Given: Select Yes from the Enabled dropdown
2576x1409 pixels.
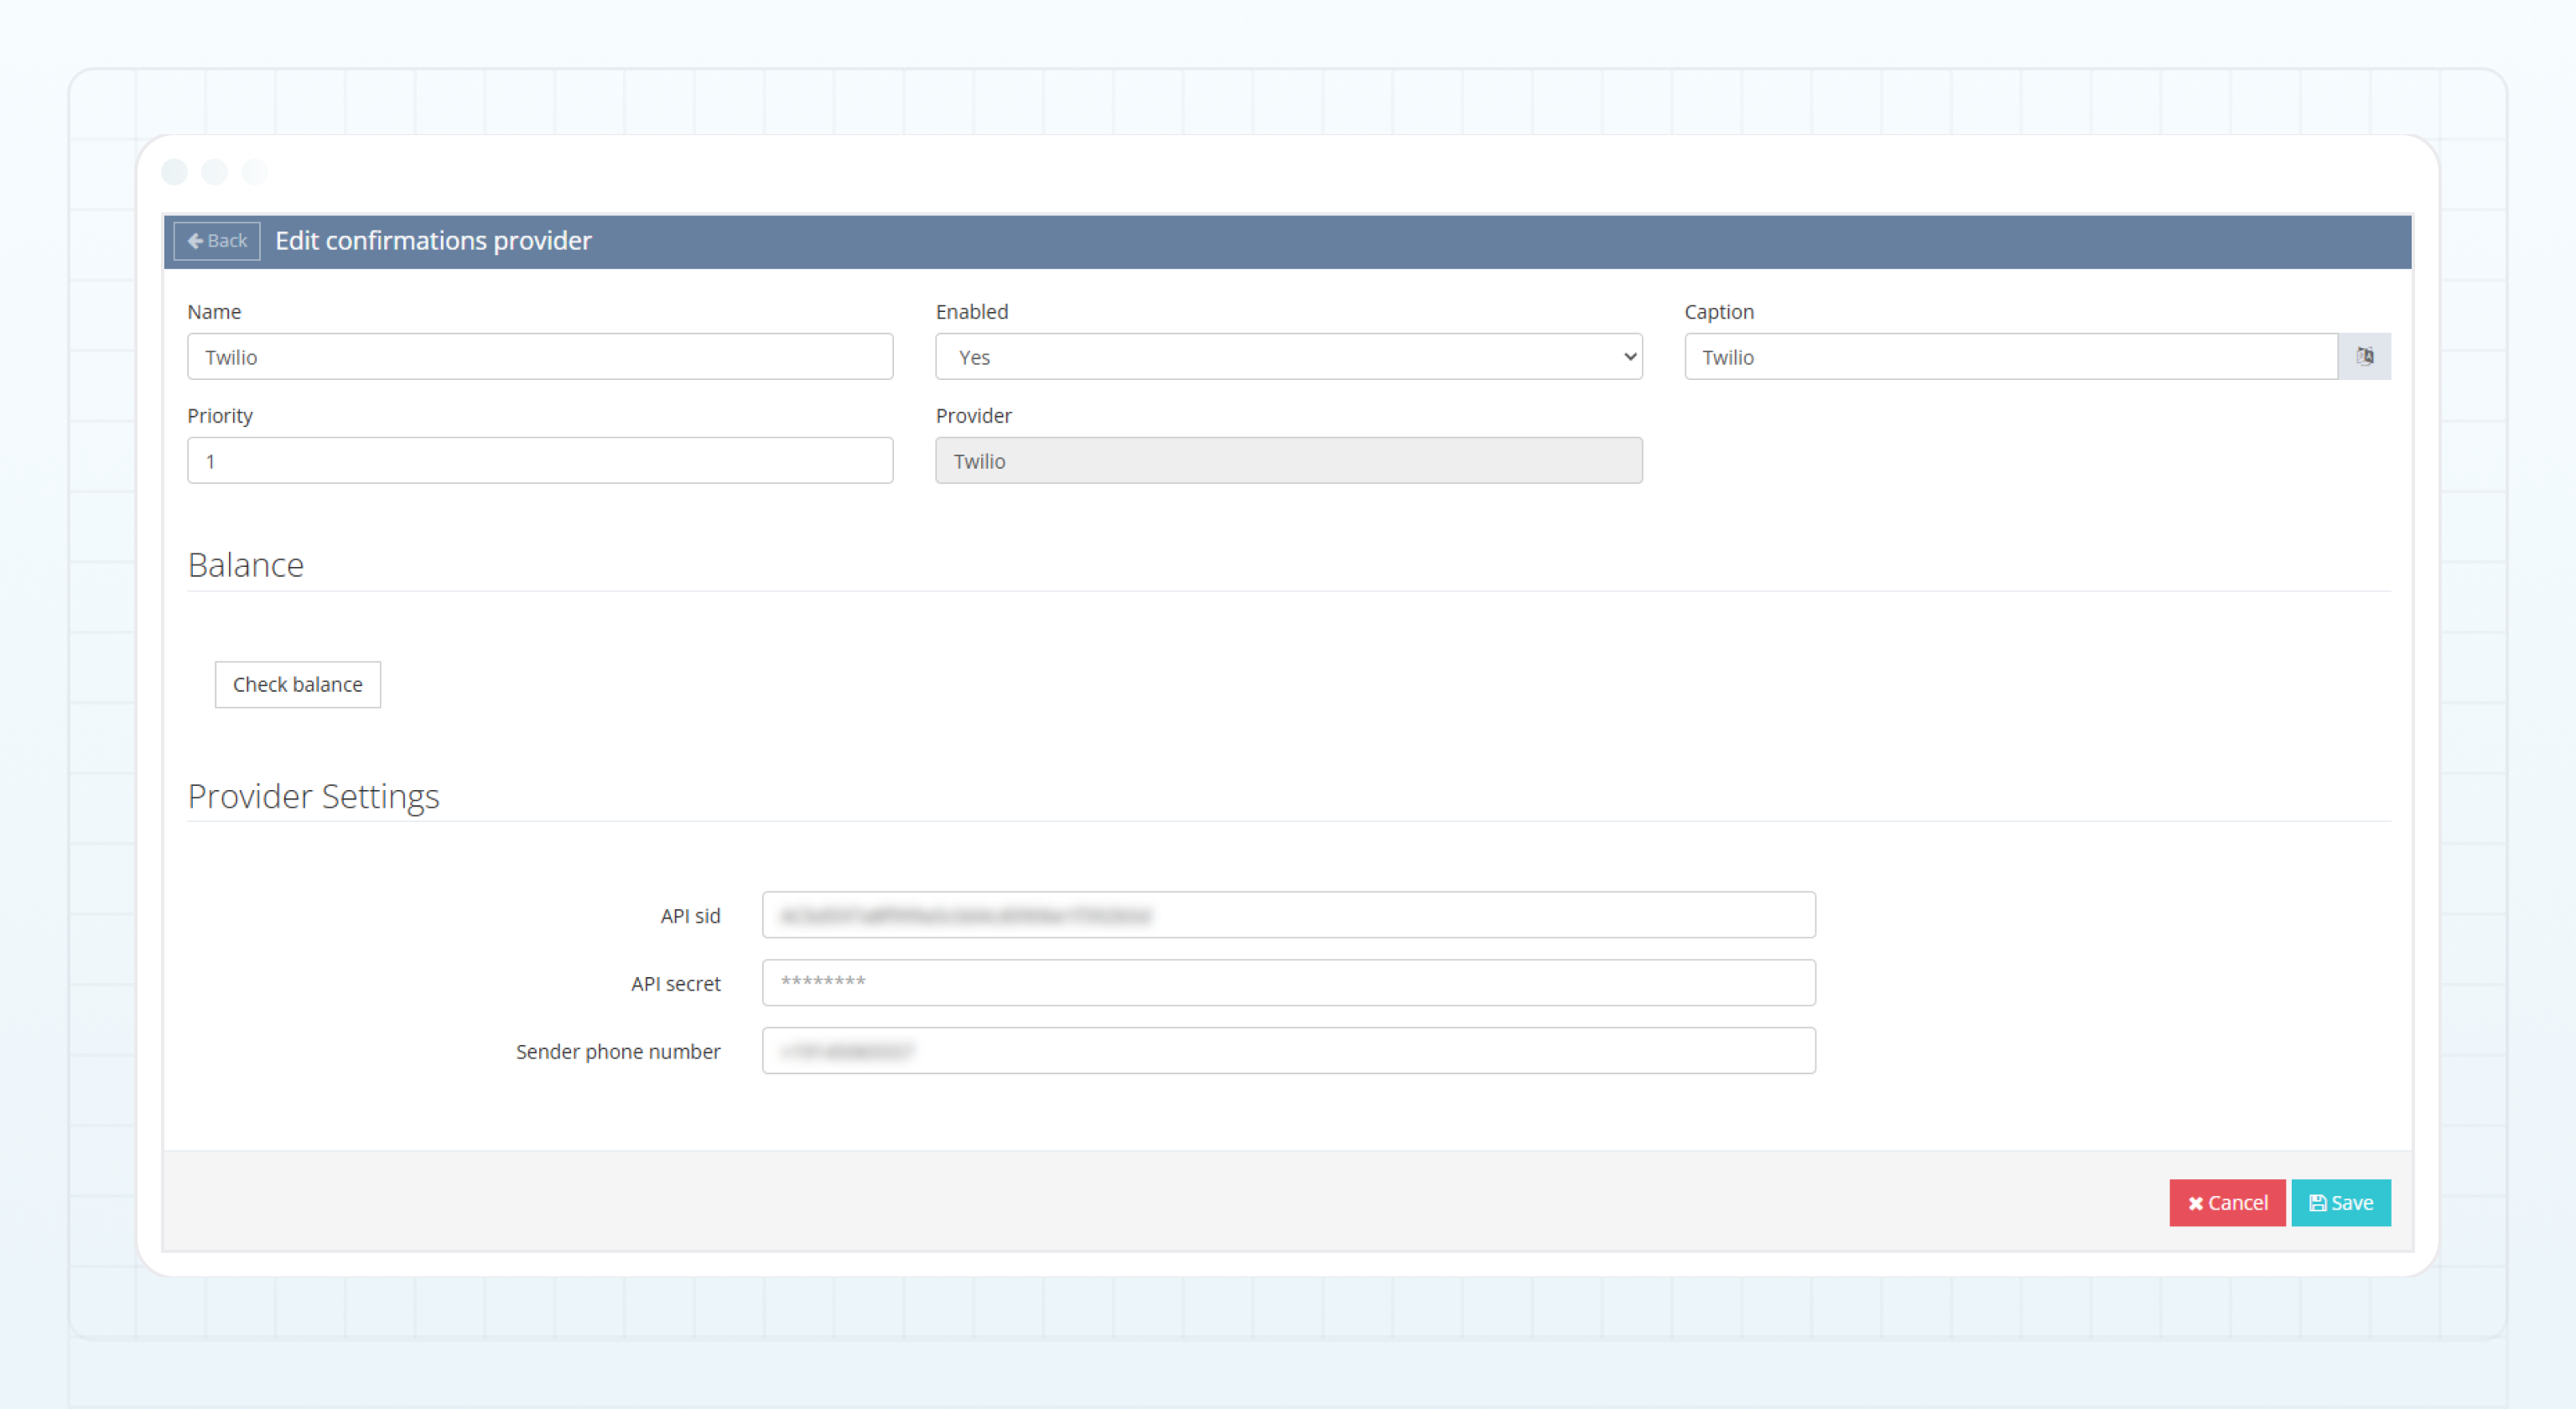Looking at the screenshot, I should pos(1288,356).
